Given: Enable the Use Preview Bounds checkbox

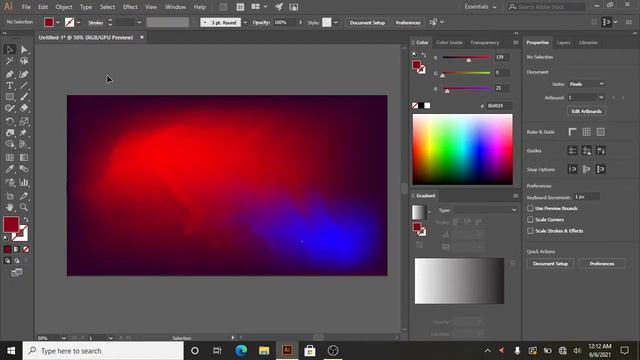Looking at the screenshot, I should coord(530,209).
